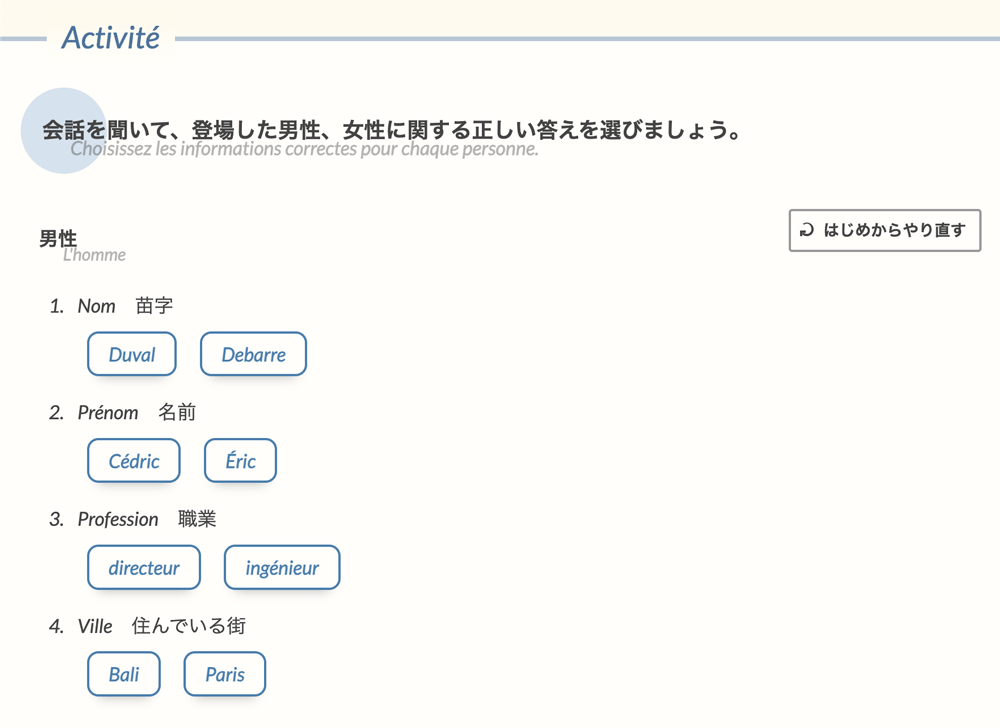Click the L'homme subtitle

click(94, 255)
